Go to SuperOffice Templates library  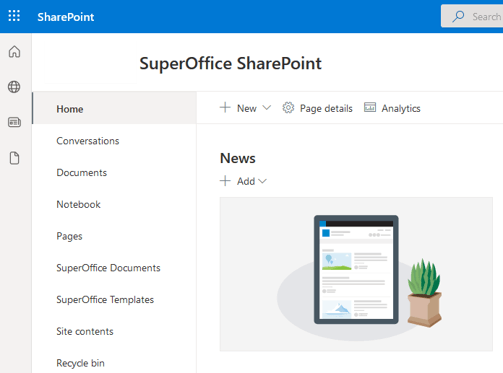[x=105, y=299]
